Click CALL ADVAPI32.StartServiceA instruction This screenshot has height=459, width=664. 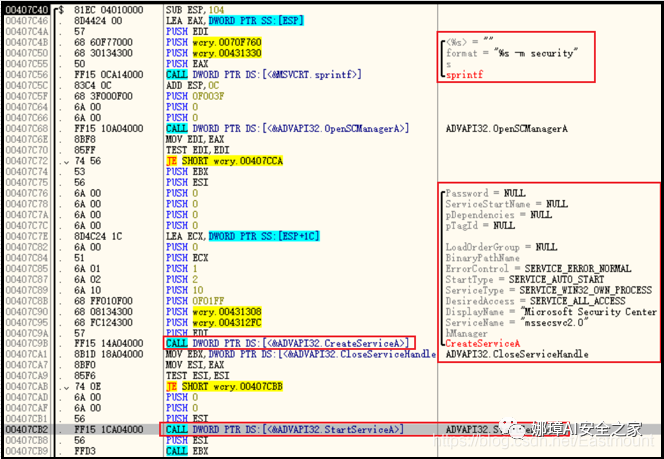[285, 429]
